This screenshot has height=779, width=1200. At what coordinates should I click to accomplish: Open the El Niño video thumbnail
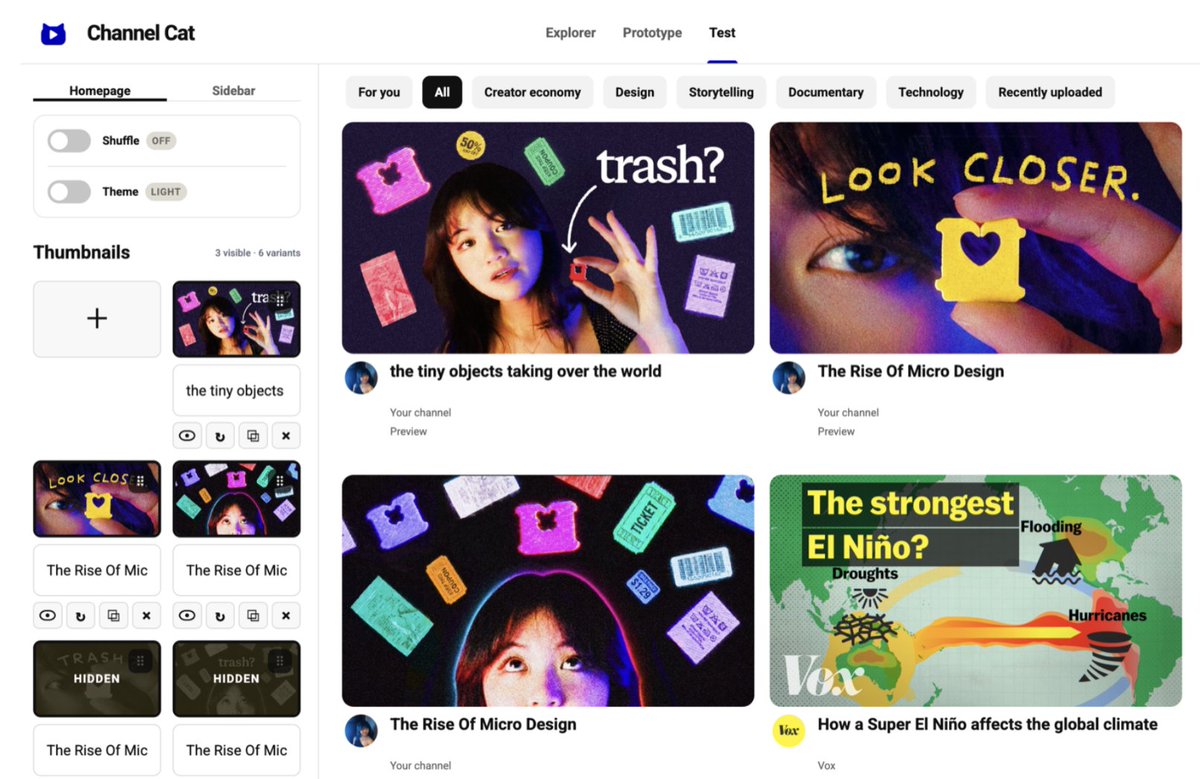(976, 591)
